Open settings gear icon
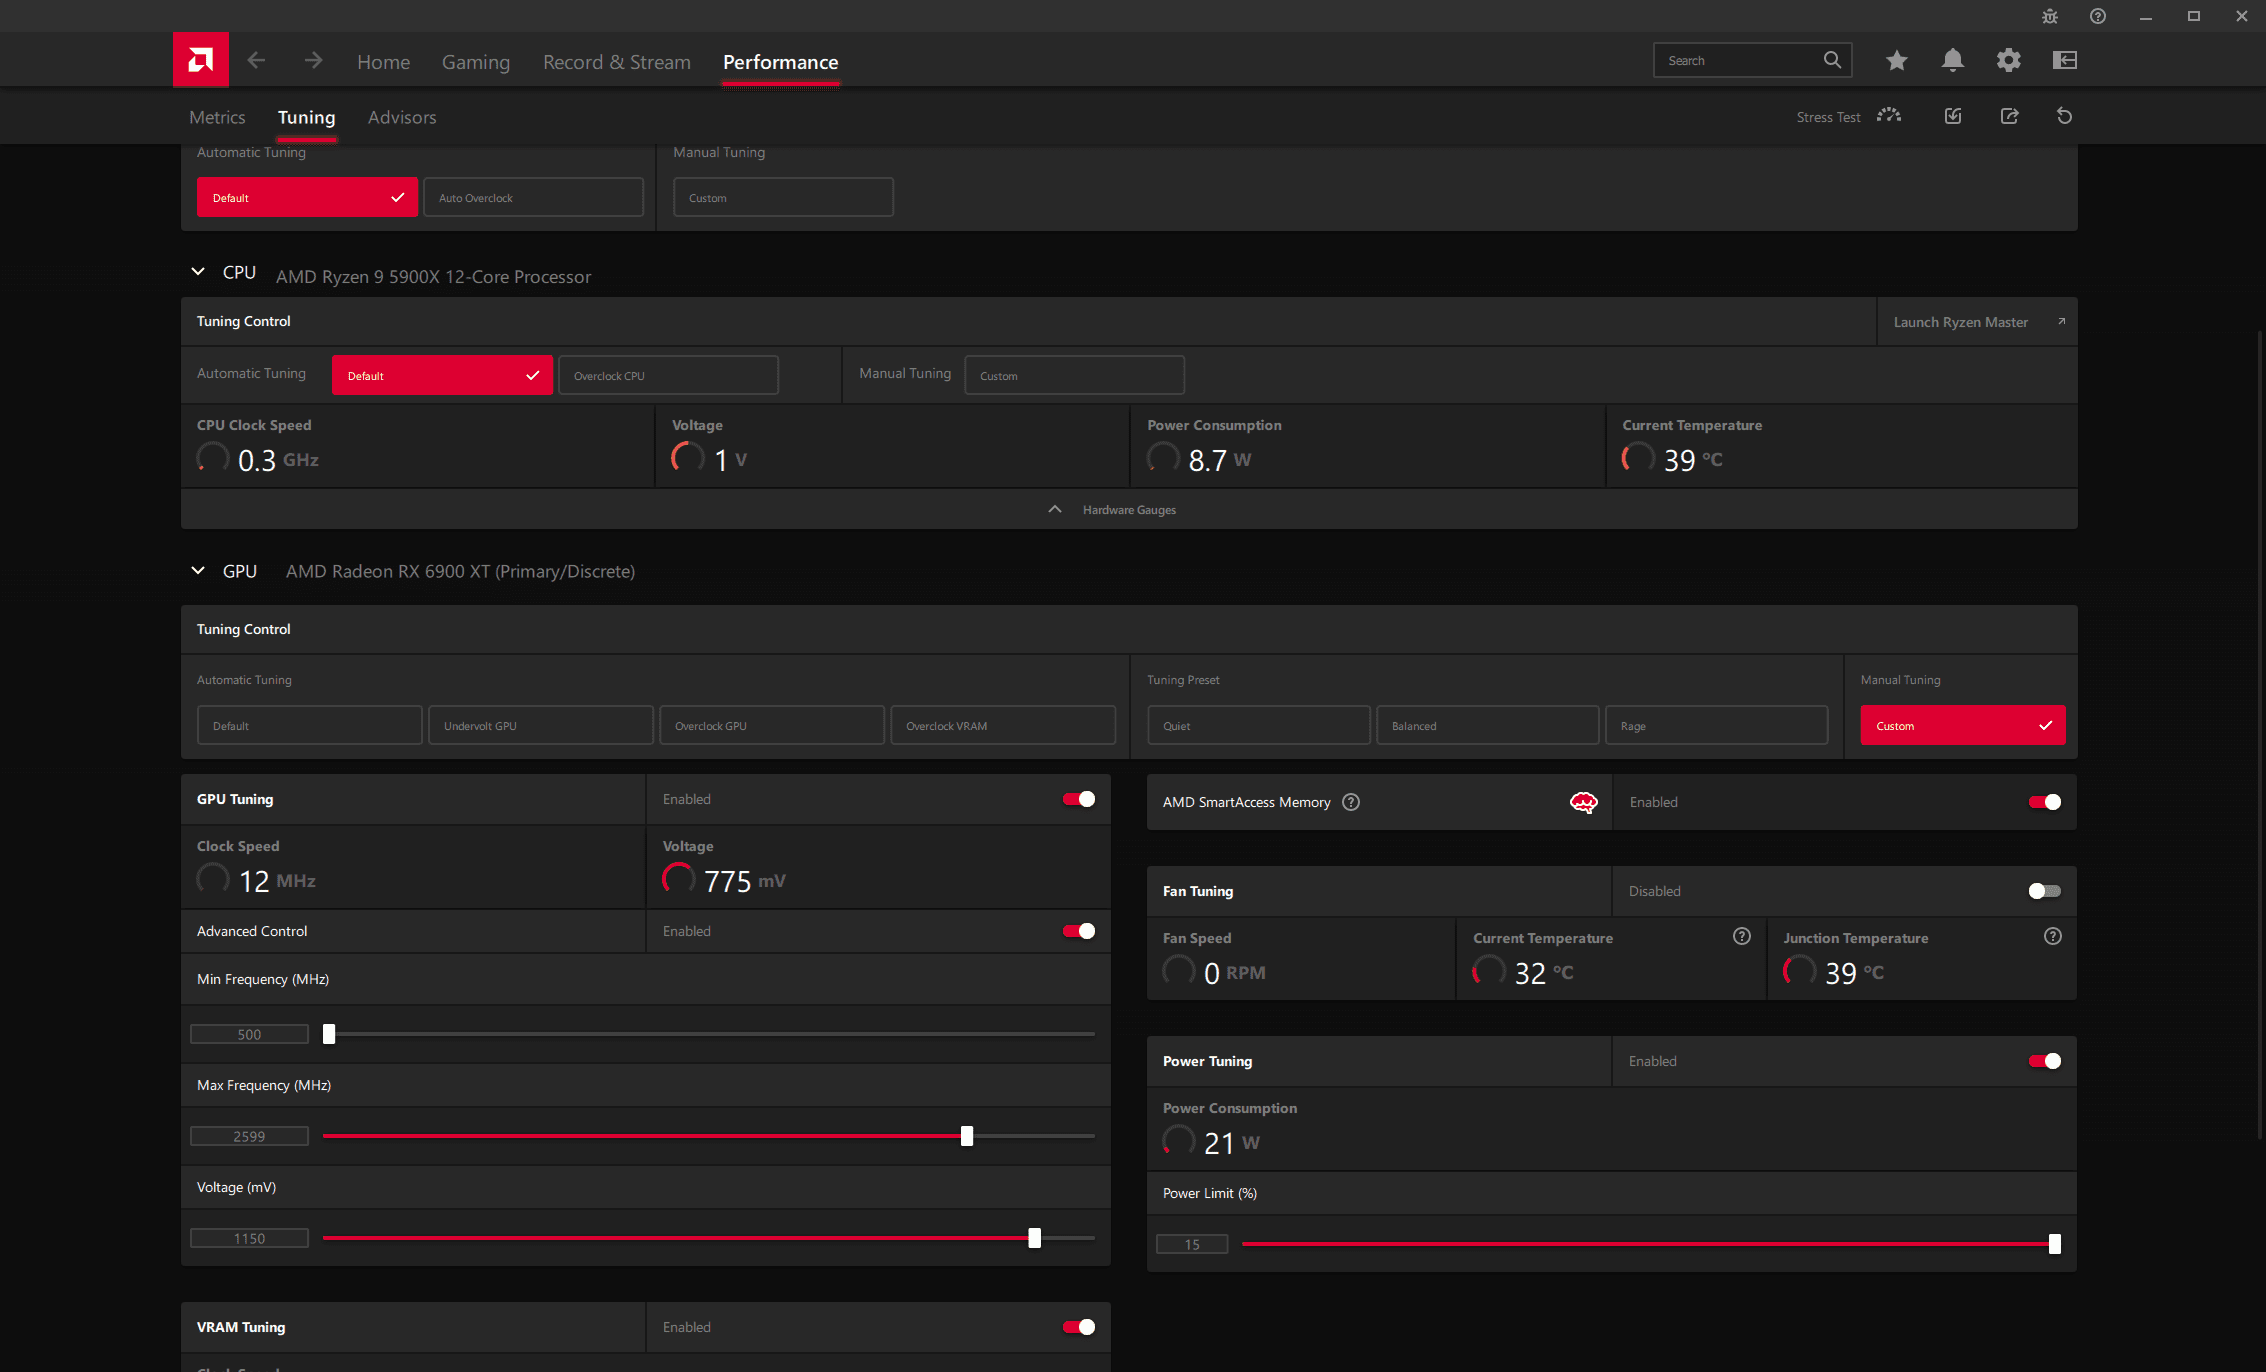This screenshot has width=2266, height=1372. coord(2008,60)
